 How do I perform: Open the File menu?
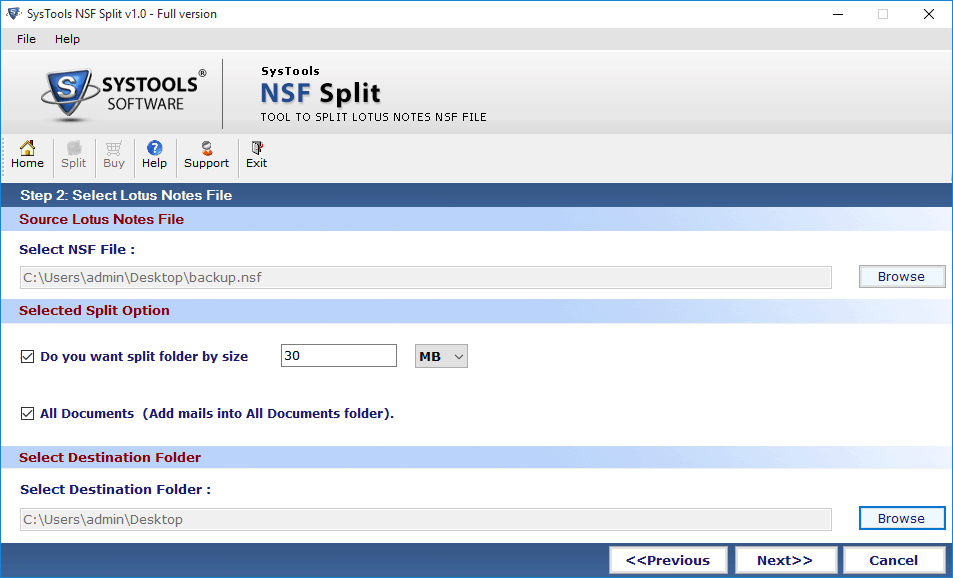(x=26, y=39)
